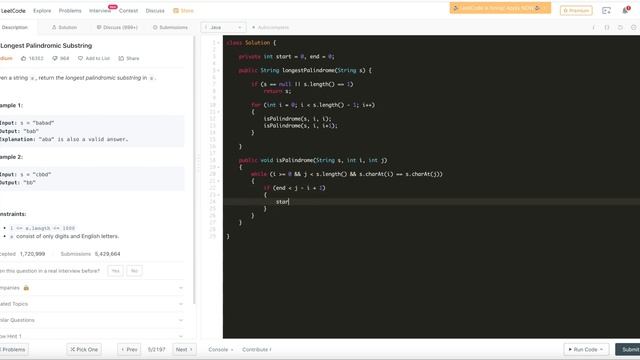Click the 'private int start = 0, end = 0;' line
Screen dimensions: 640x360
point(287,56)
